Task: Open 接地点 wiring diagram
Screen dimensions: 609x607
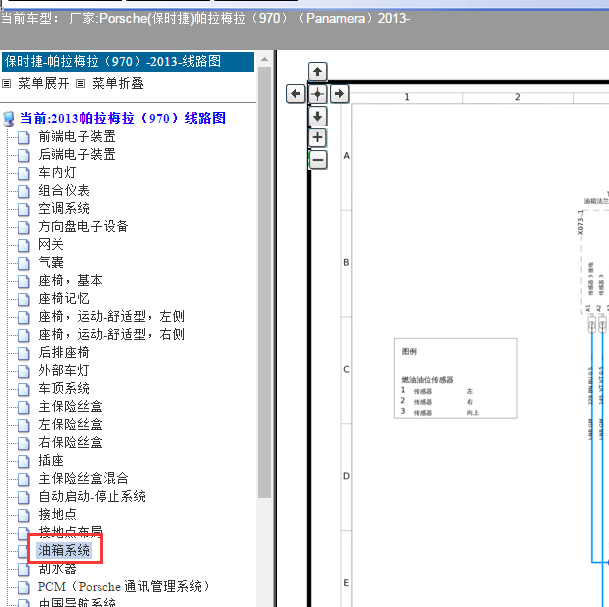Action: tap(57, 514)
